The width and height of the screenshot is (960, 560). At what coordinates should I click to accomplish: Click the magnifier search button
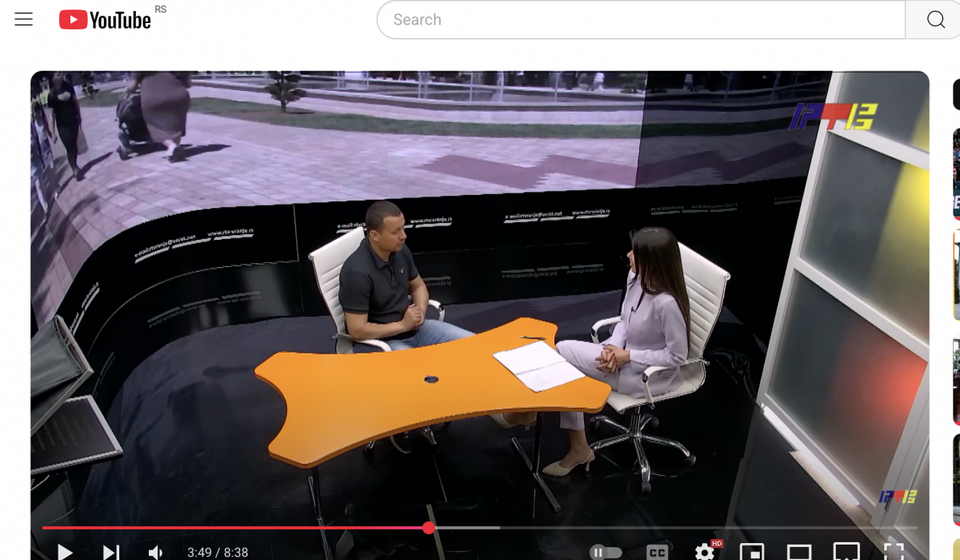pyautogui.click(x=935, y=20)
